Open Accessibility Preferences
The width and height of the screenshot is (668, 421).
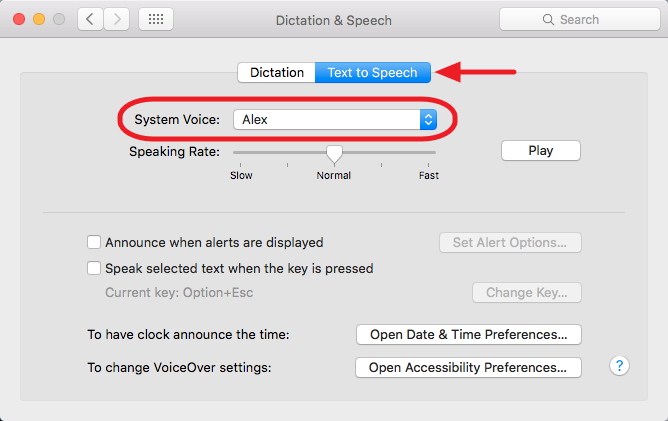coord(468,367)
